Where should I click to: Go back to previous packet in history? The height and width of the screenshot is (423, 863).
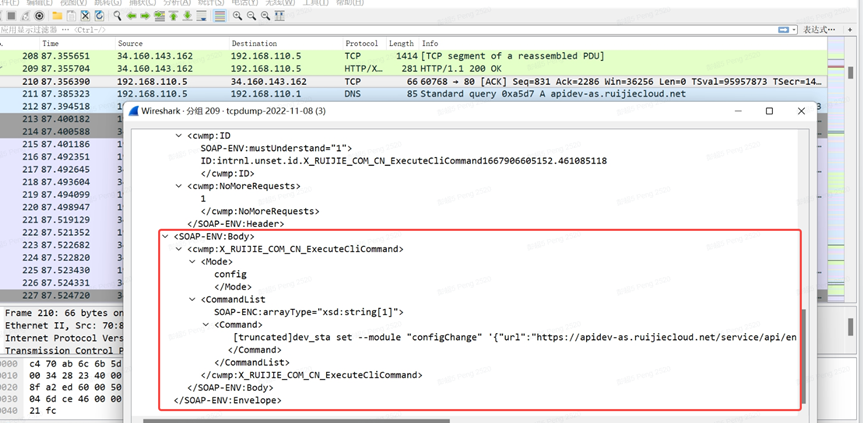(131, 16)
